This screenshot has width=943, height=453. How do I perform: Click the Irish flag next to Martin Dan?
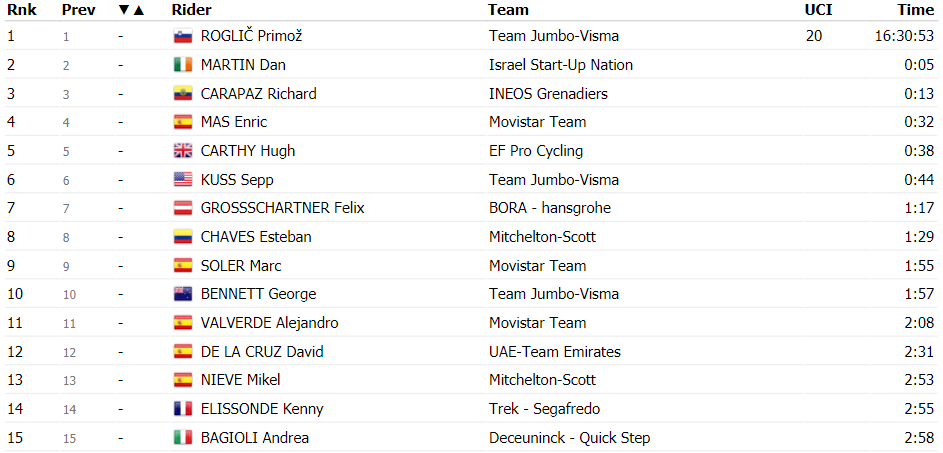[182, 65]
